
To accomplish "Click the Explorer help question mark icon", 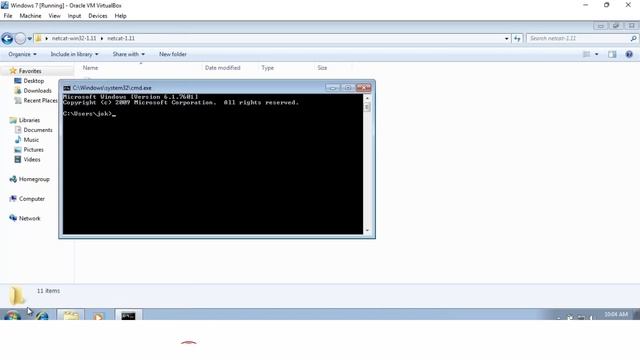I will (x=629, y=54).
